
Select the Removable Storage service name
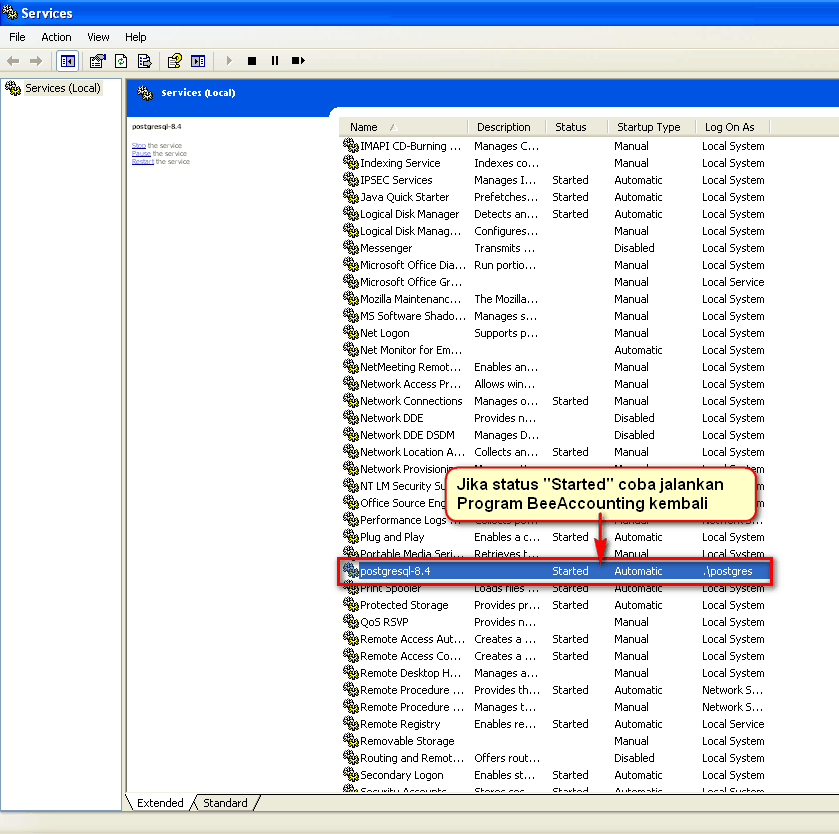point(407,741)
